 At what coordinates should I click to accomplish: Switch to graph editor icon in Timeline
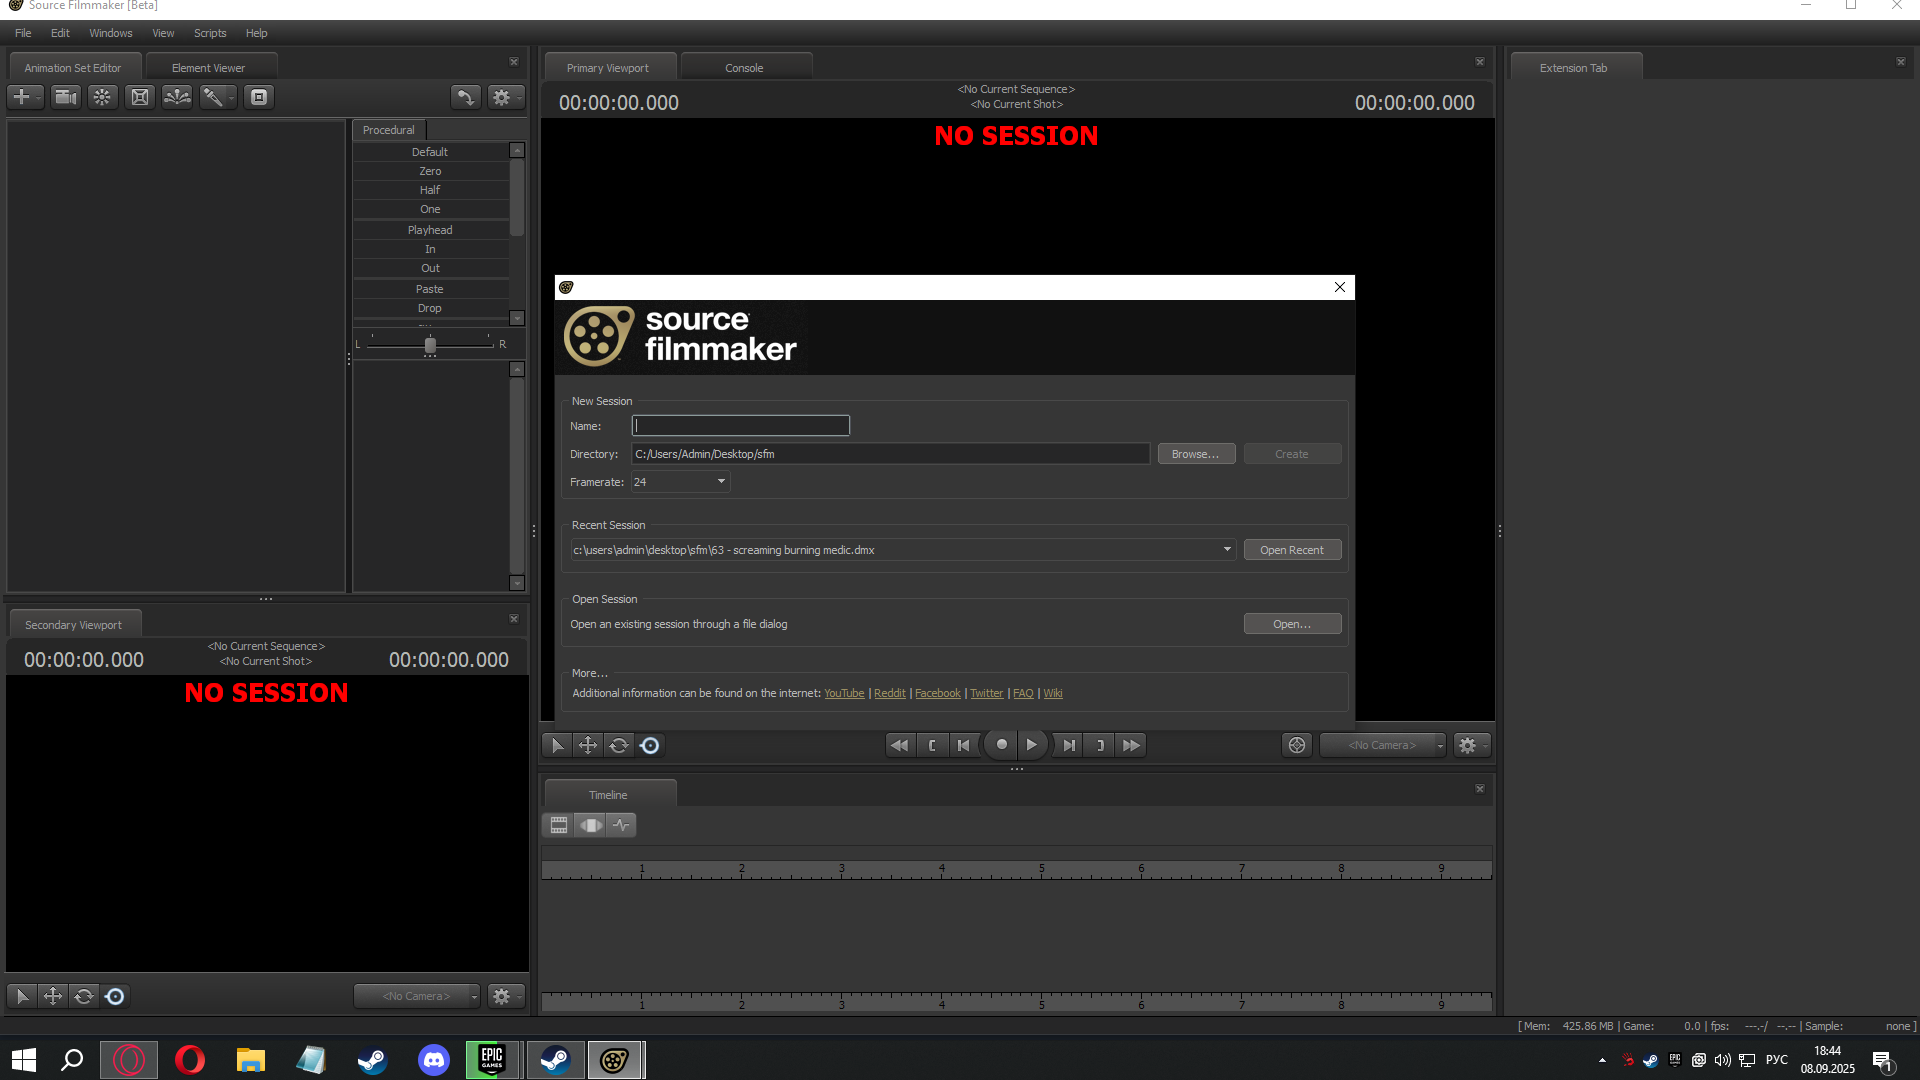[x=621, y=825]
